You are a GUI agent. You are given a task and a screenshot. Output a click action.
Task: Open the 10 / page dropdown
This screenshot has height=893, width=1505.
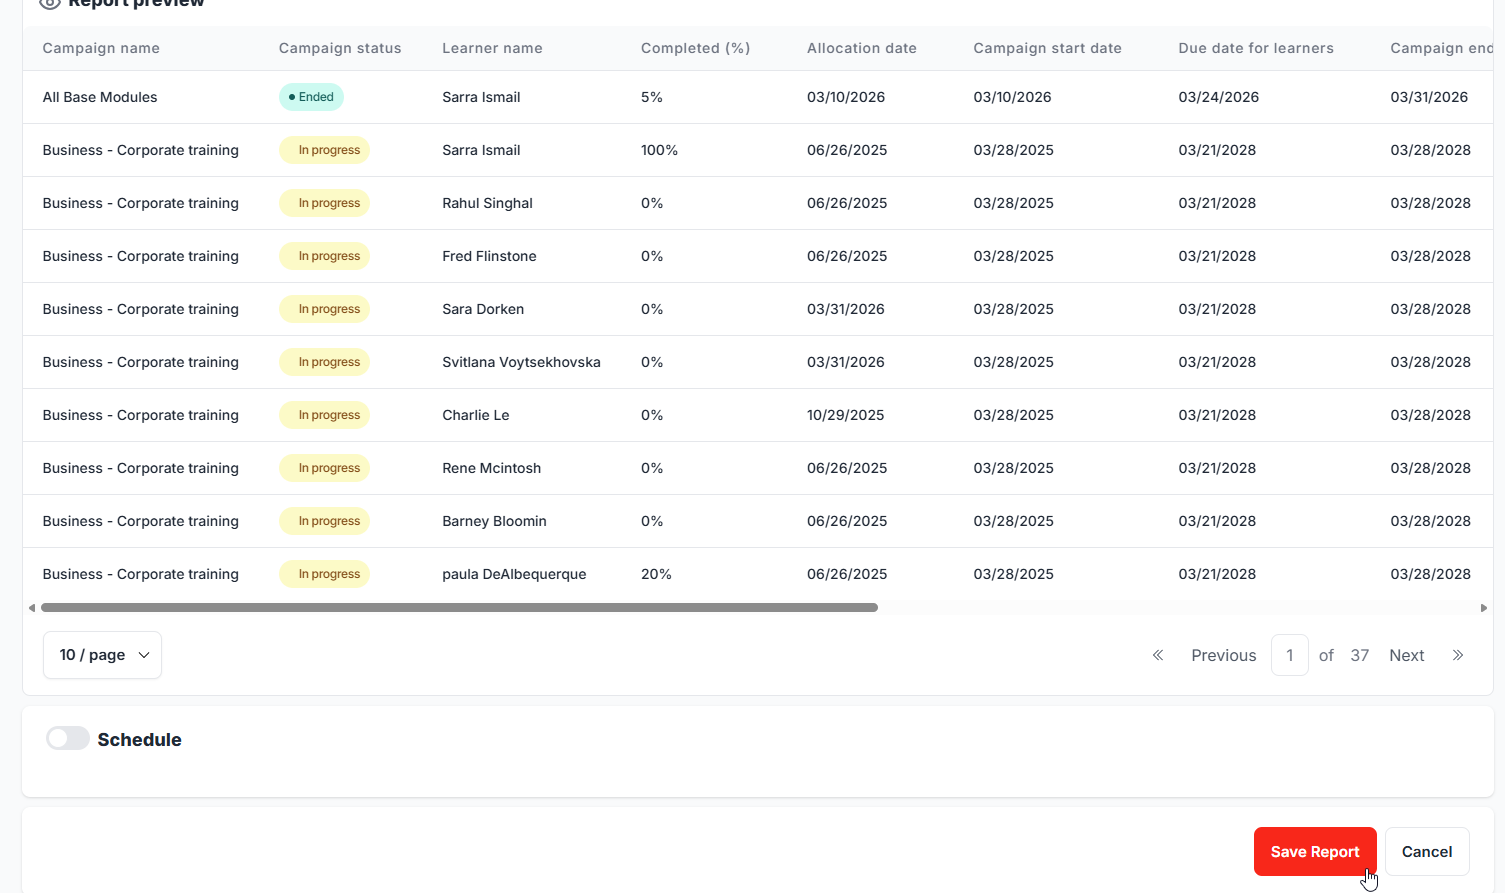click(102, 655)
